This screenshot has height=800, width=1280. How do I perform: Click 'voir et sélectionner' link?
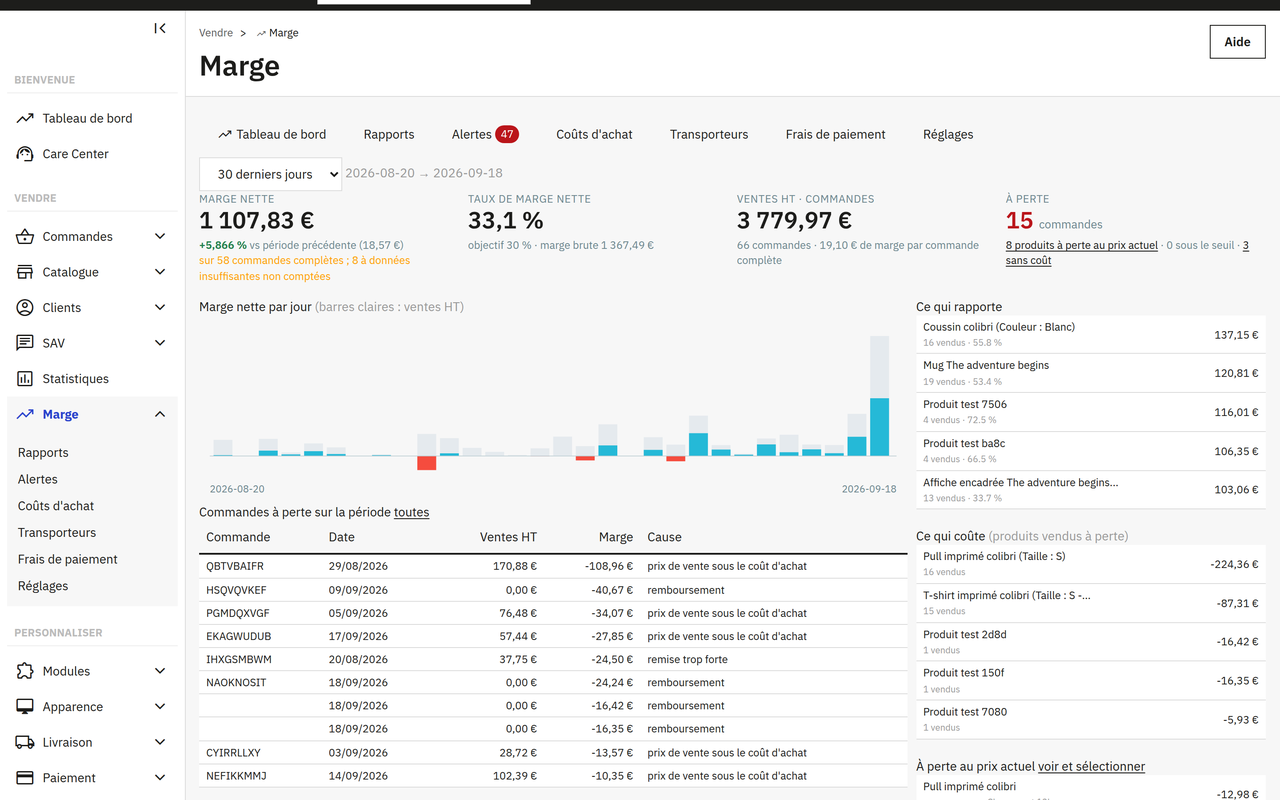click(x=1091, y=767)
